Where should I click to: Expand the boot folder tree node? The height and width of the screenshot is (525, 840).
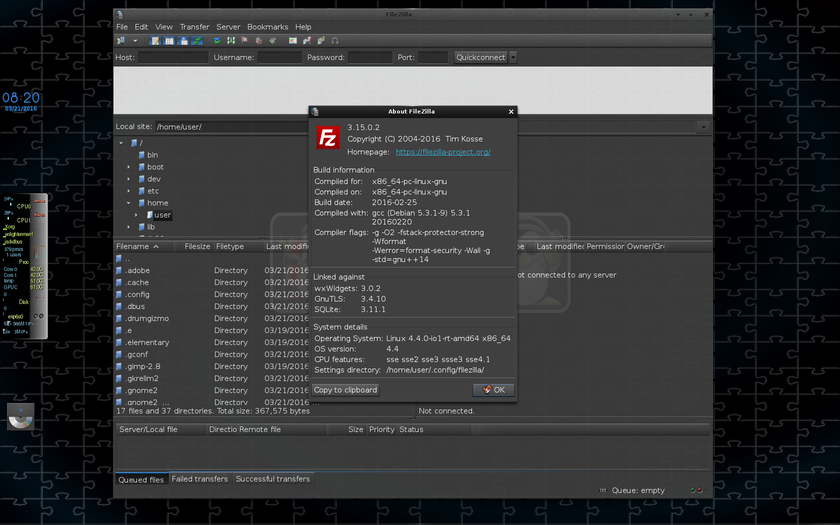[129, 167]
